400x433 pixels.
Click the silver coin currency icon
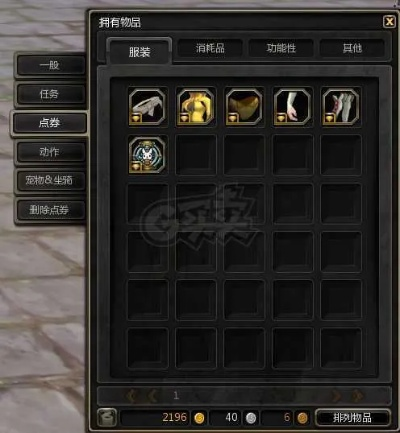251,418
